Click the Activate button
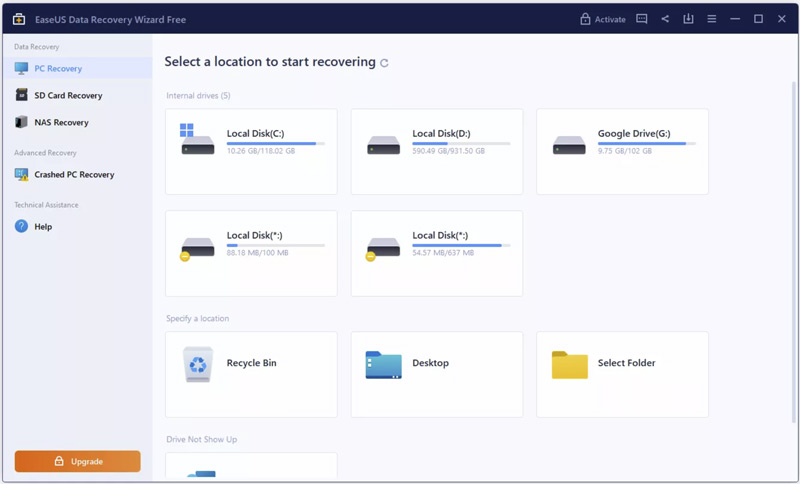The height and width of the screenshot is (484, 800). 603,19
